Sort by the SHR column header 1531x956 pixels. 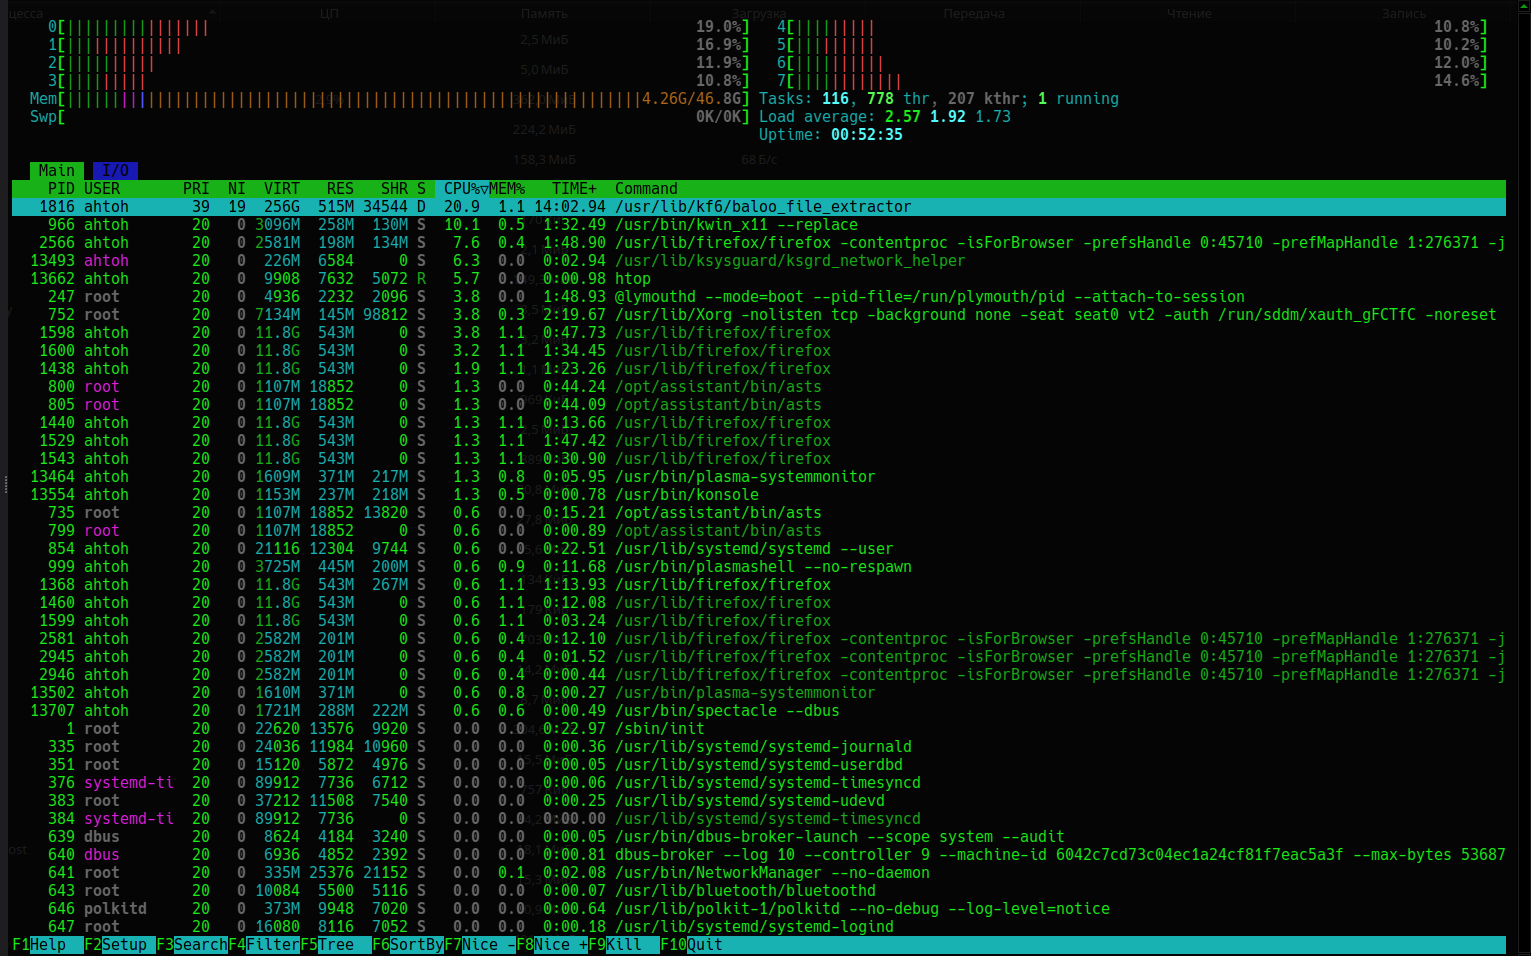(394, 189)
